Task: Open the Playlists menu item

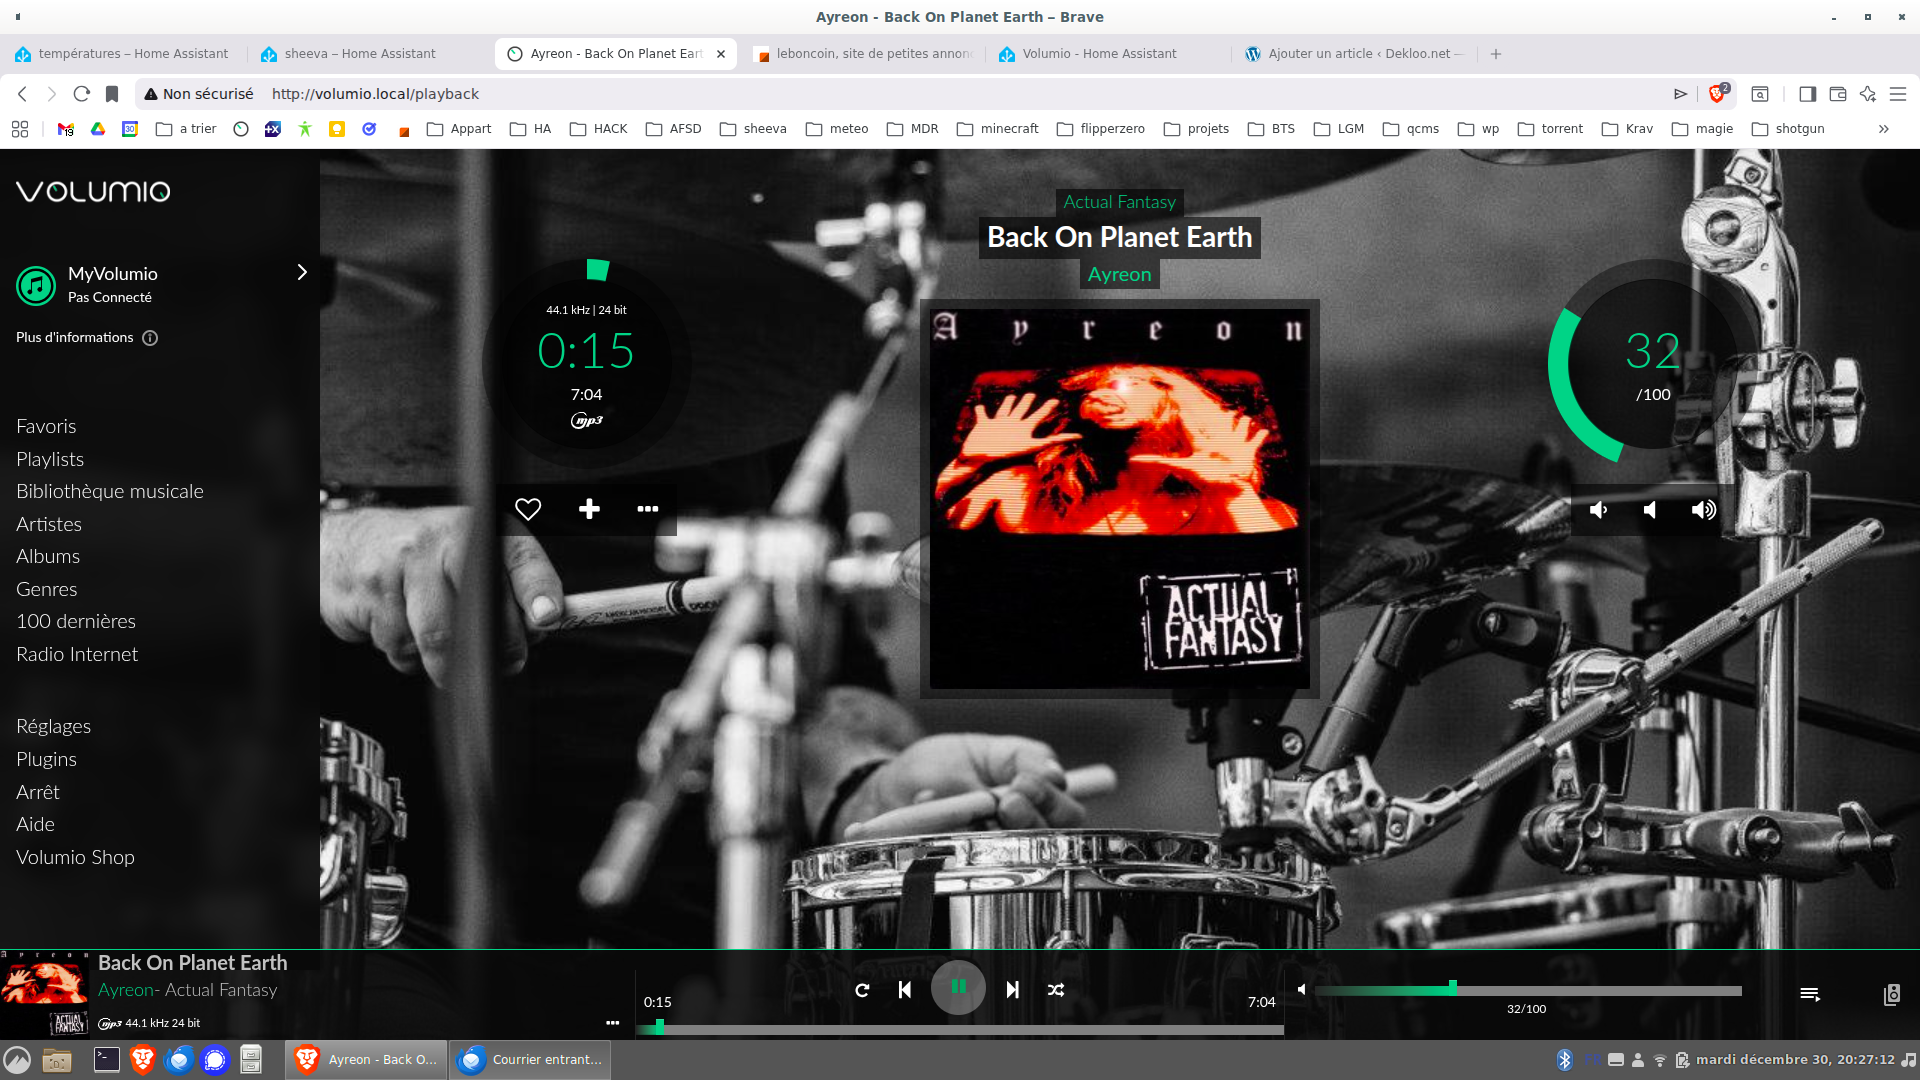Action: click(x=50, y=459)
